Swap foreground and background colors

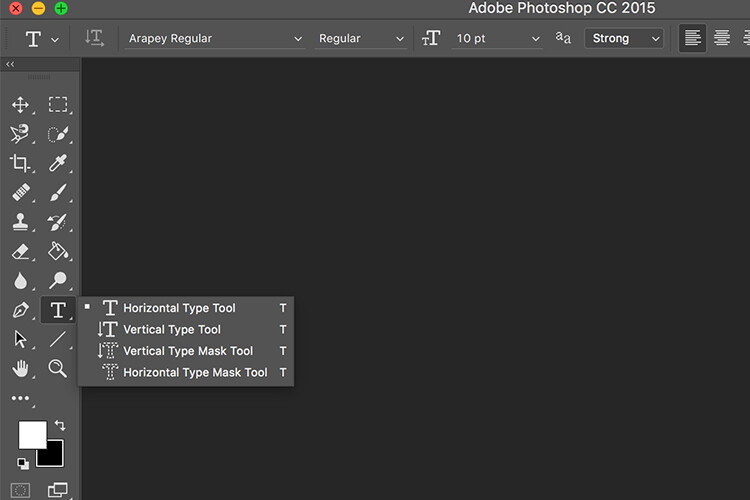[x=60, y=426]
